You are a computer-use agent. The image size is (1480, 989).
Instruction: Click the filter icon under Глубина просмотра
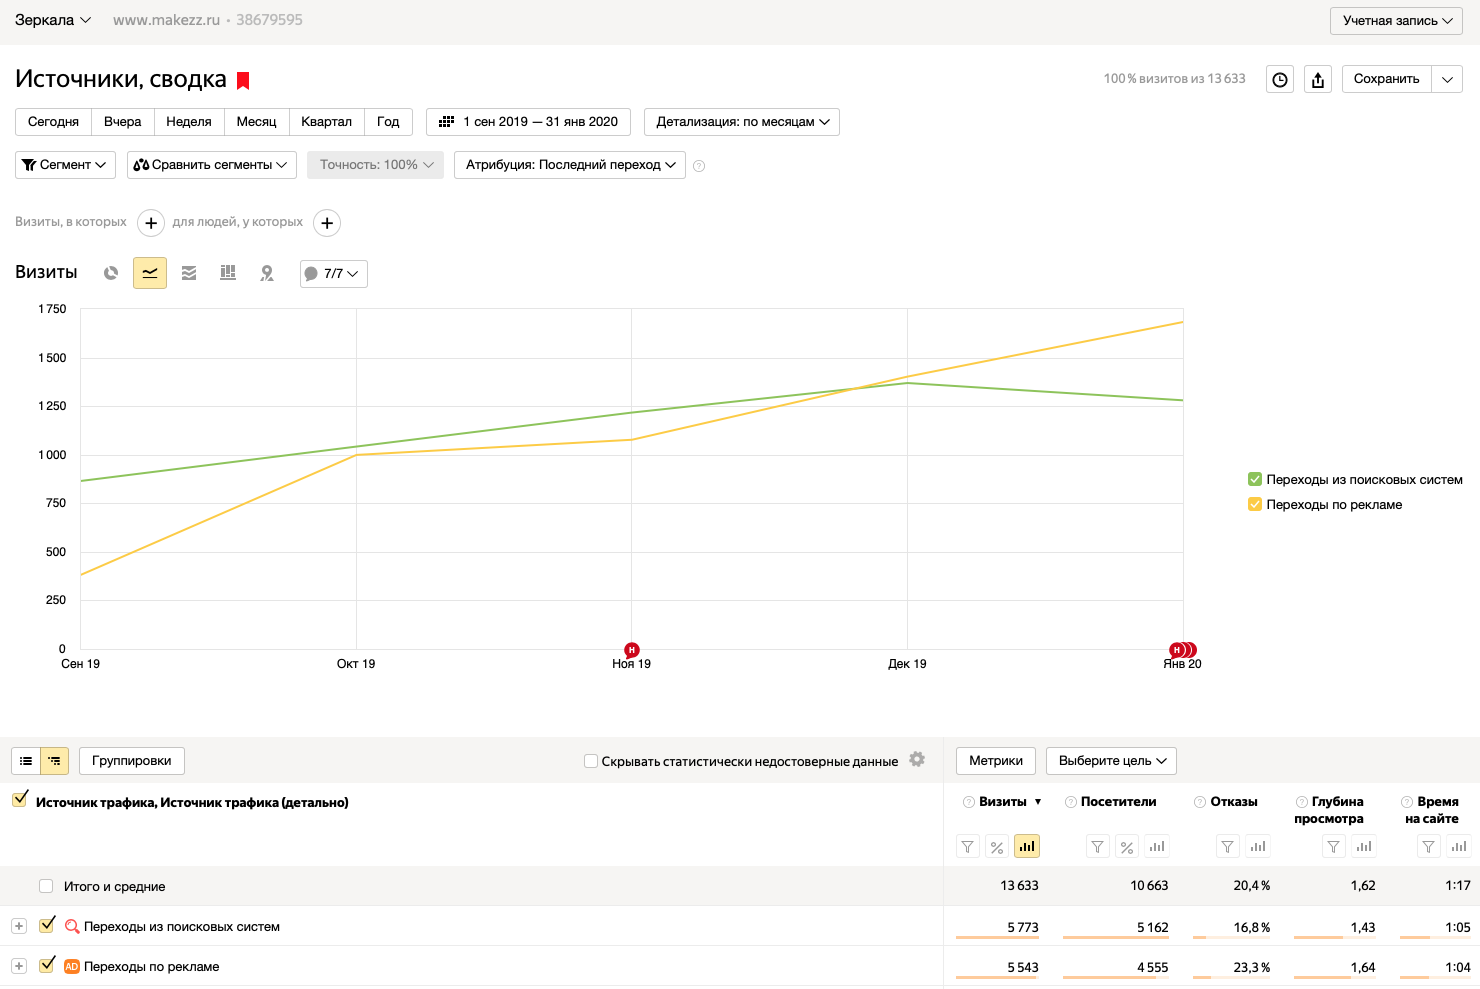tap(1334, 847)
